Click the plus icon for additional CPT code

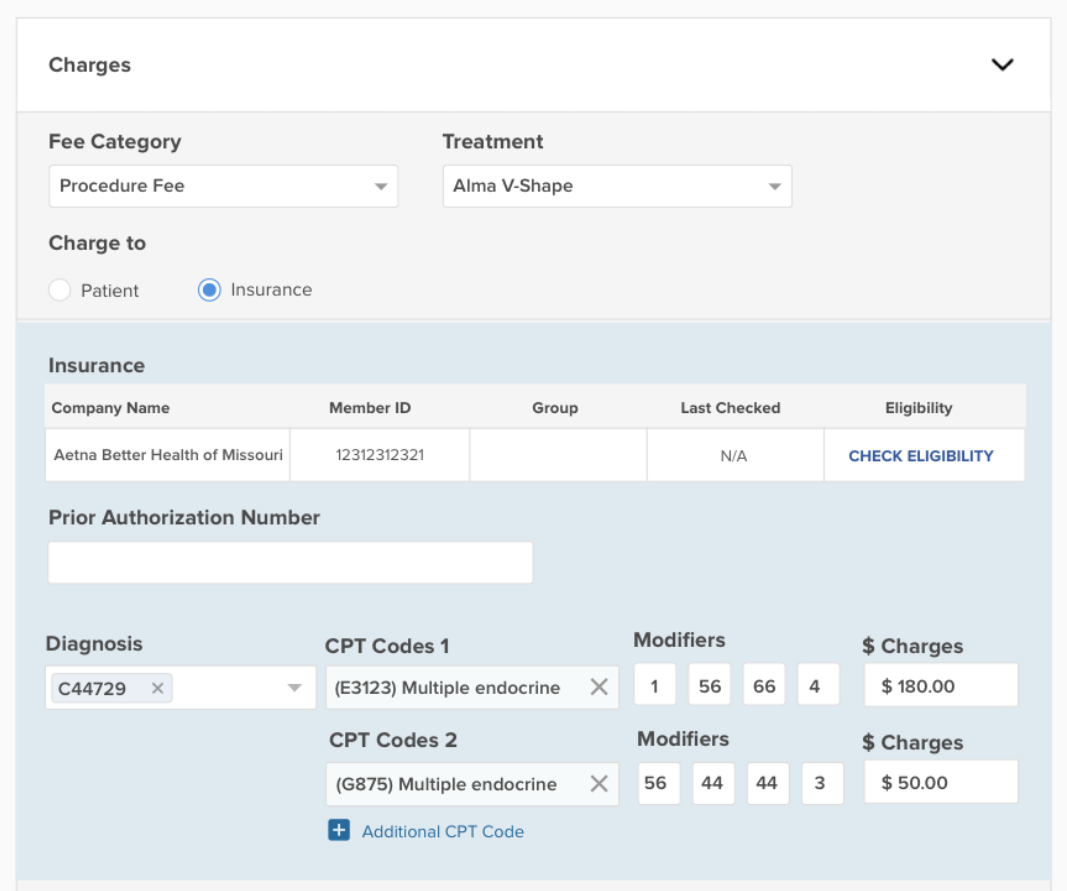point(339,830)
